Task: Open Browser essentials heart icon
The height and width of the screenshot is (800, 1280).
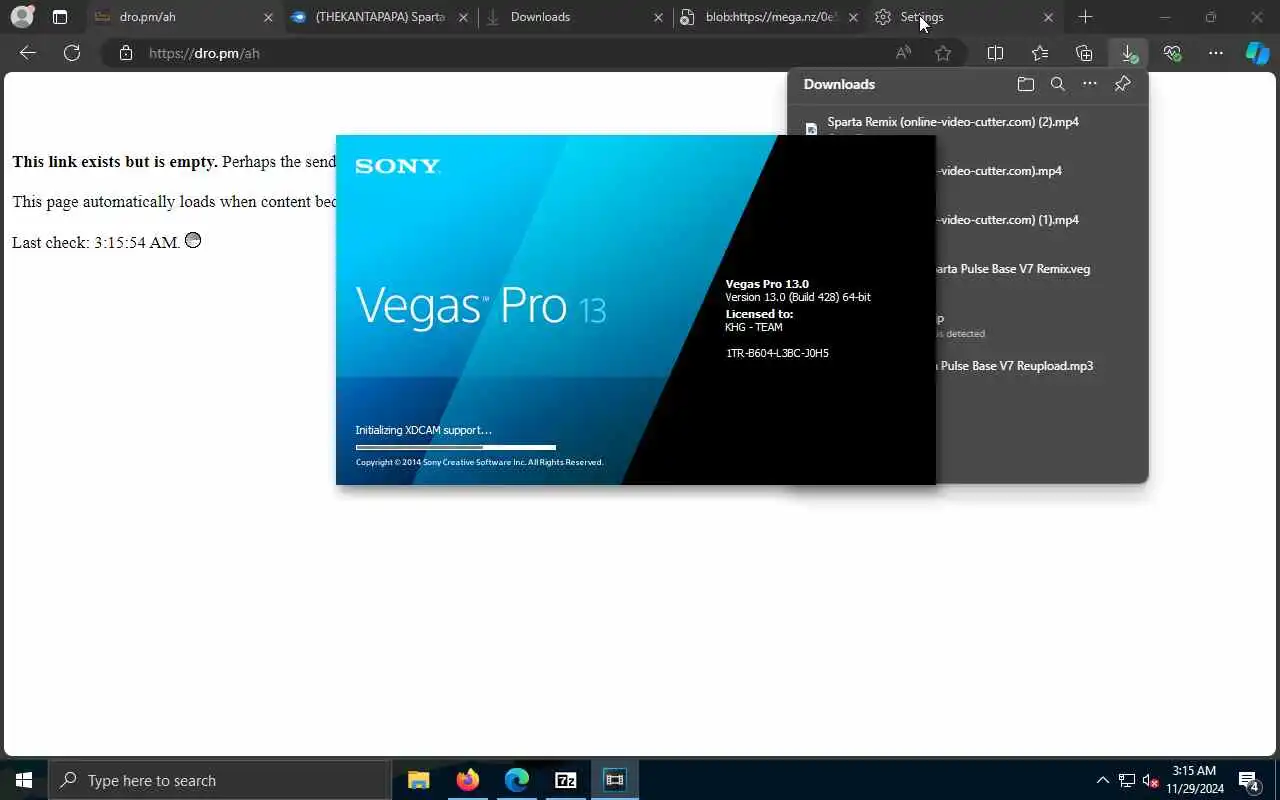Action: (x=1172, y=53)
